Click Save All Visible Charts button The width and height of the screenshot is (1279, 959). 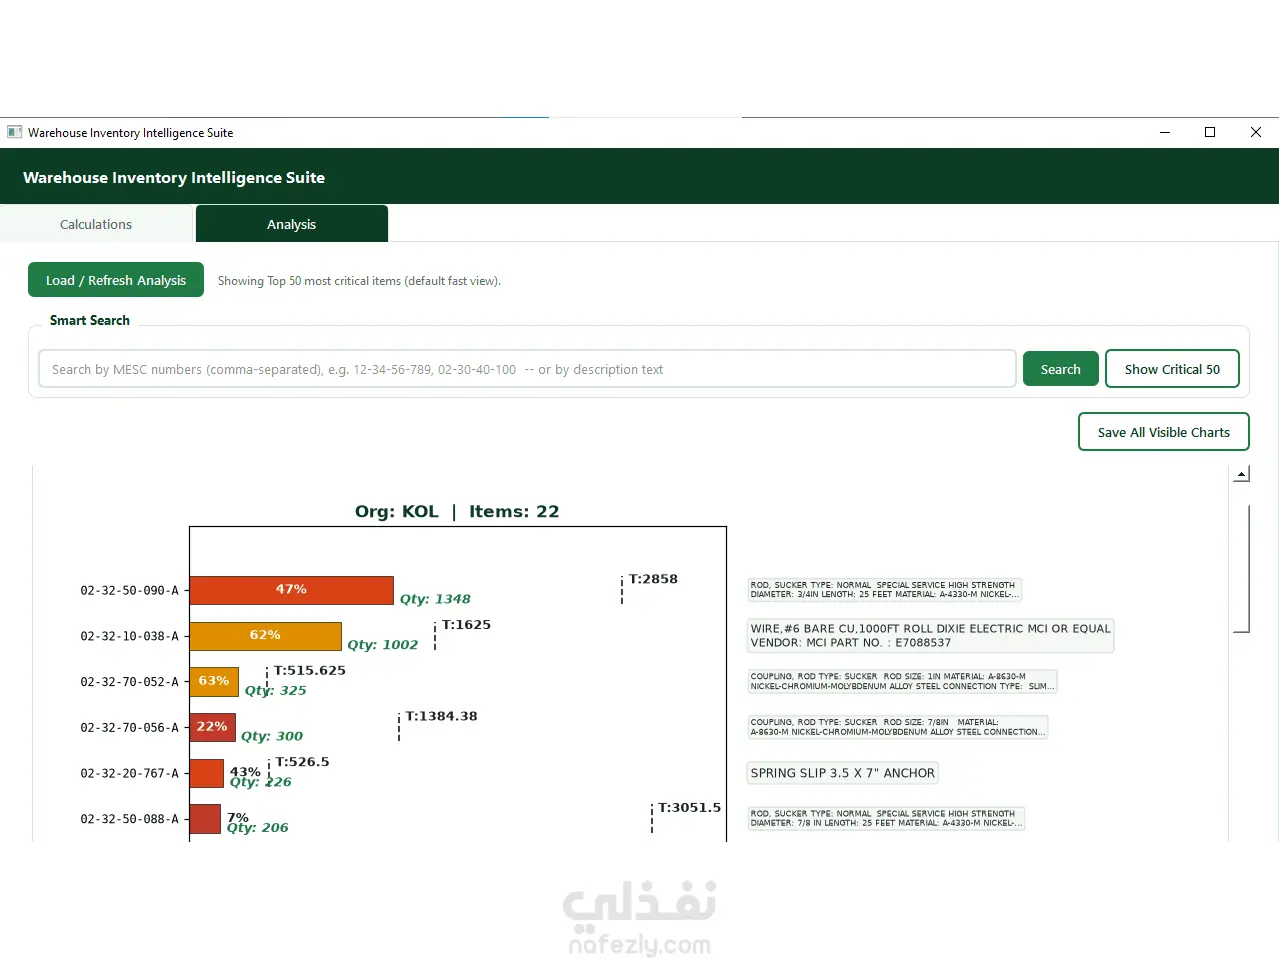[1164, 432]
